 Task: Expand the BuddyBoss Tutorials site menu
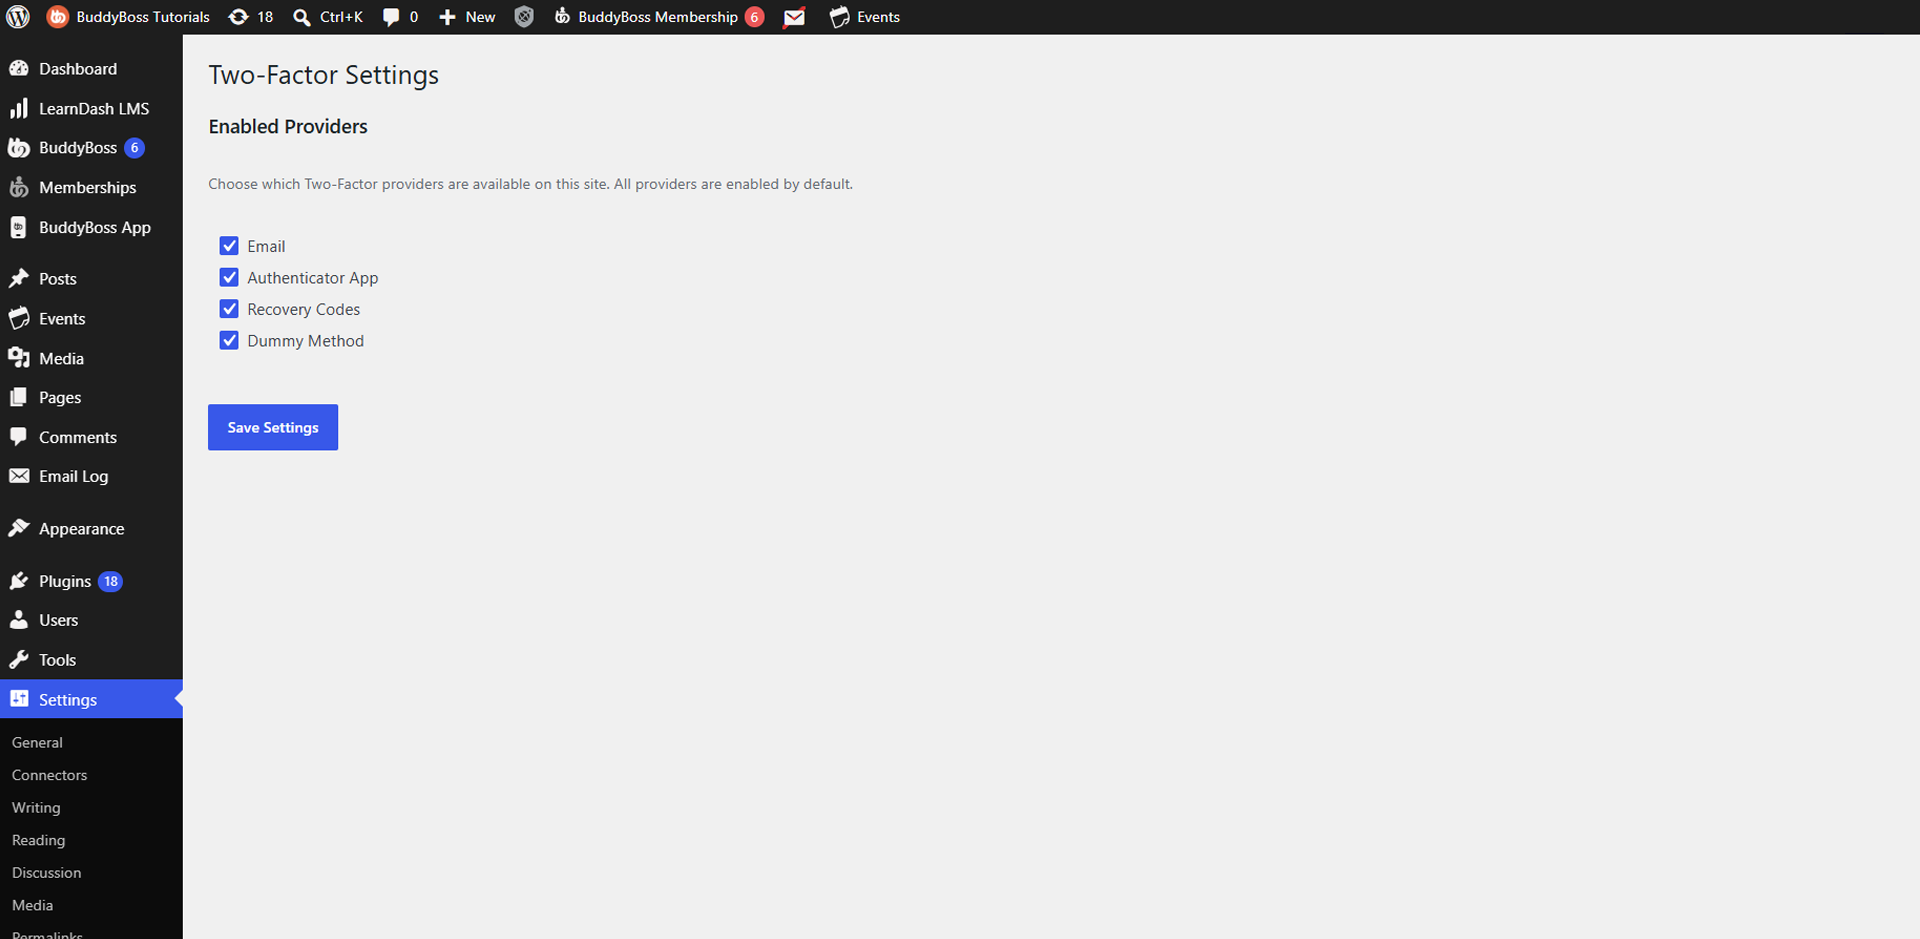tap(129, 17)
